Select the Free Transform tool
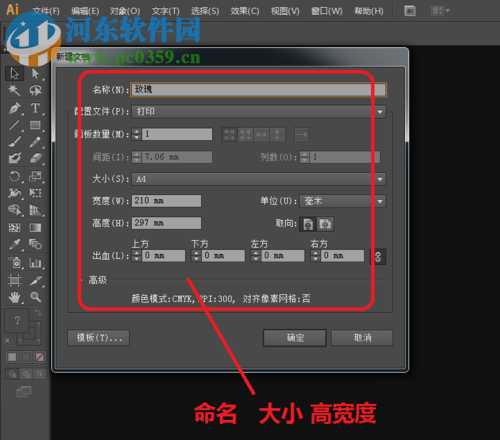 click(x=35, y=193)
